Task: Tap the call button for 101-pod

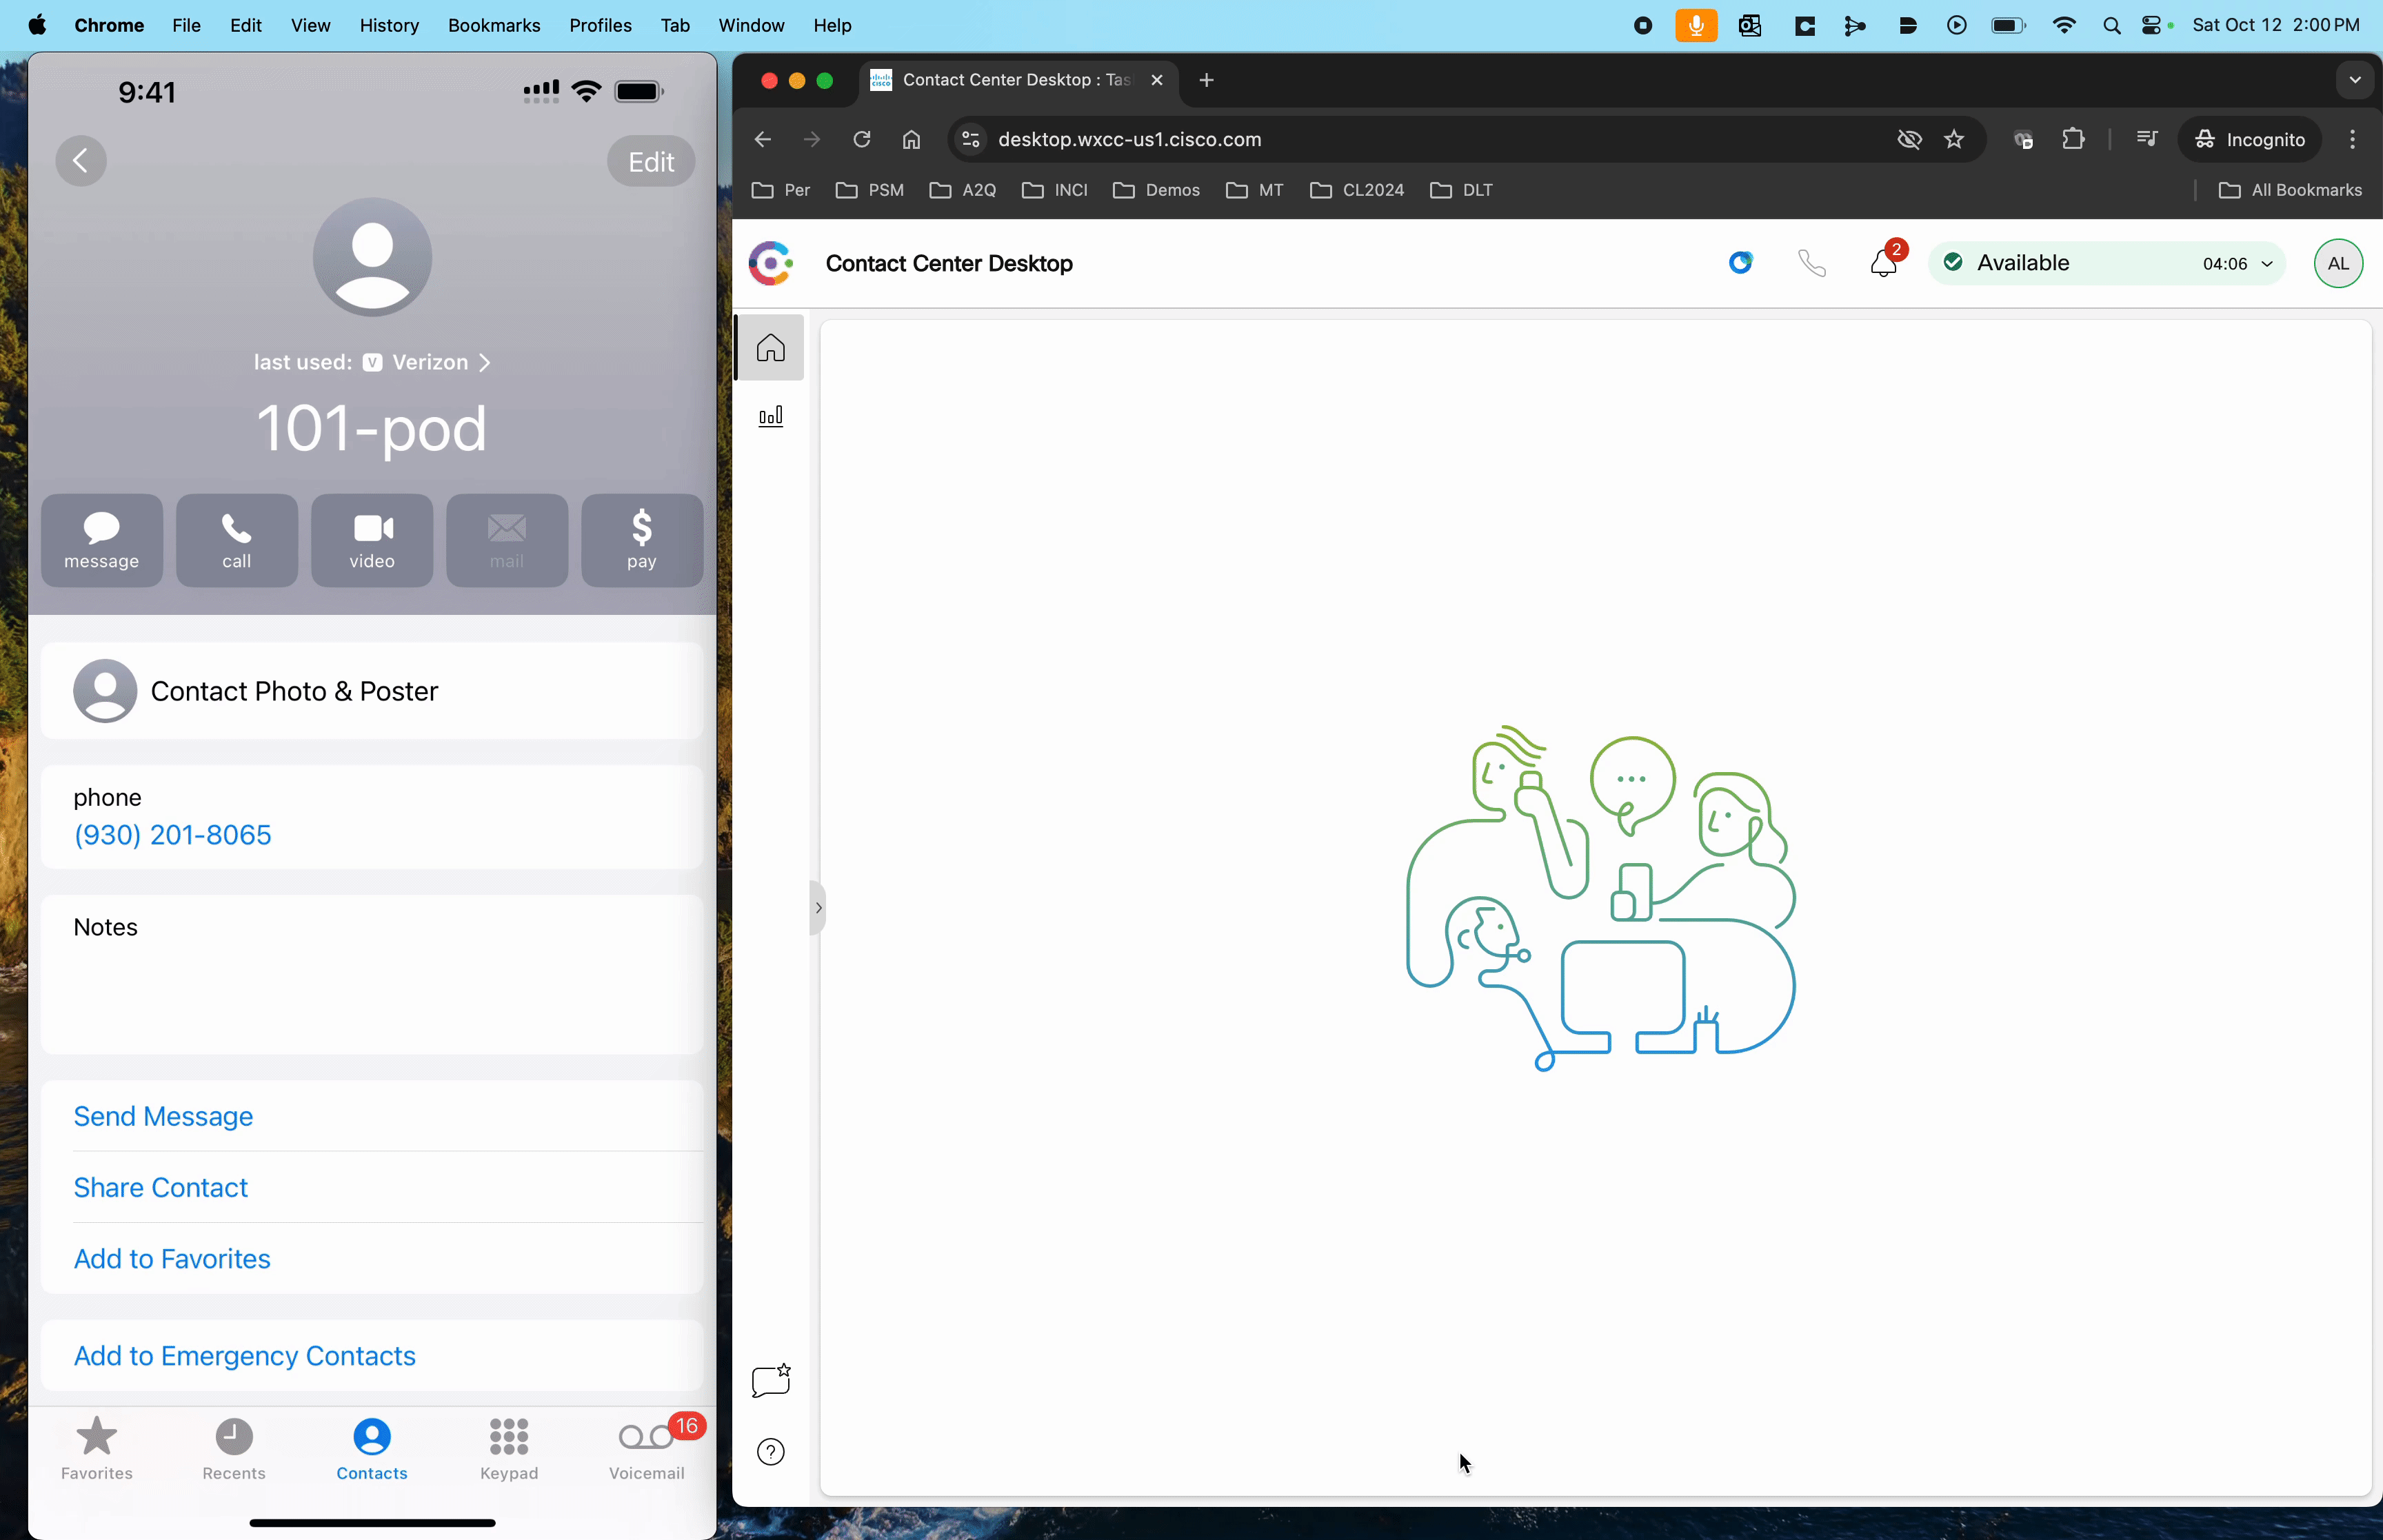Action: 237,540
